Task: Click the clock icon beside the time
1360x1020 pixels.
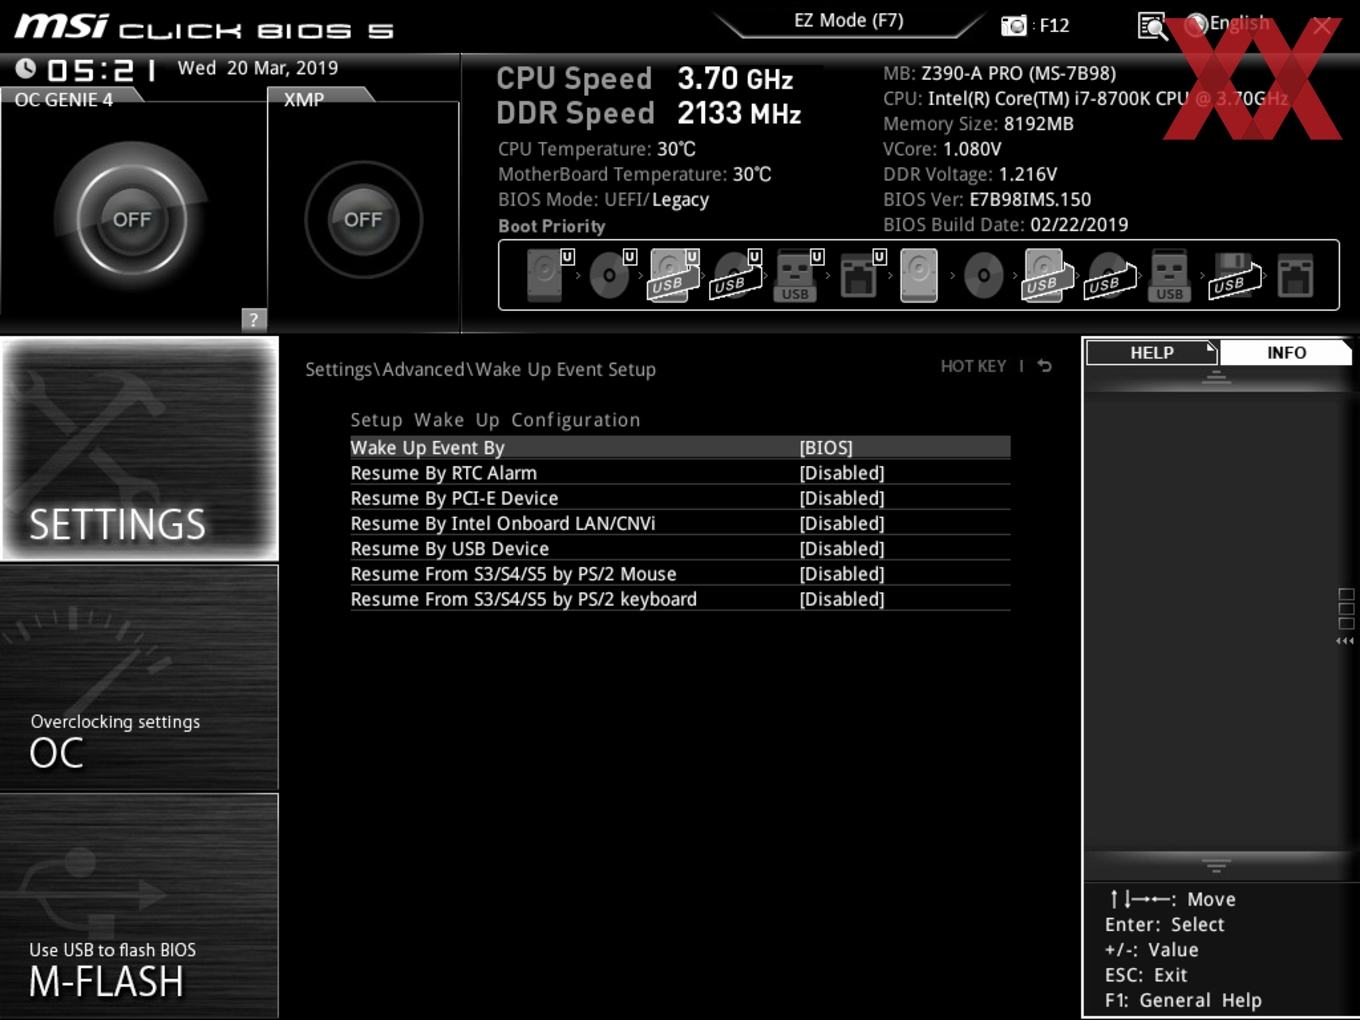Action: (26, 68)
